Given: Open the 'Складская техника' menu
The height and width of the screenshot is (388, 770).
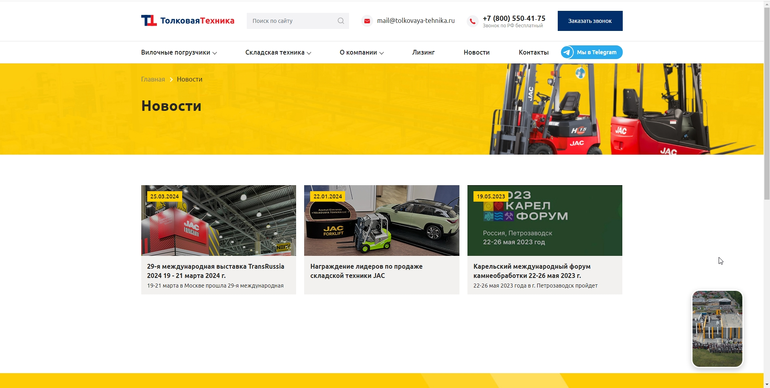Looking at the screenshot, I should pyautogui.click(x=275, y=52).
